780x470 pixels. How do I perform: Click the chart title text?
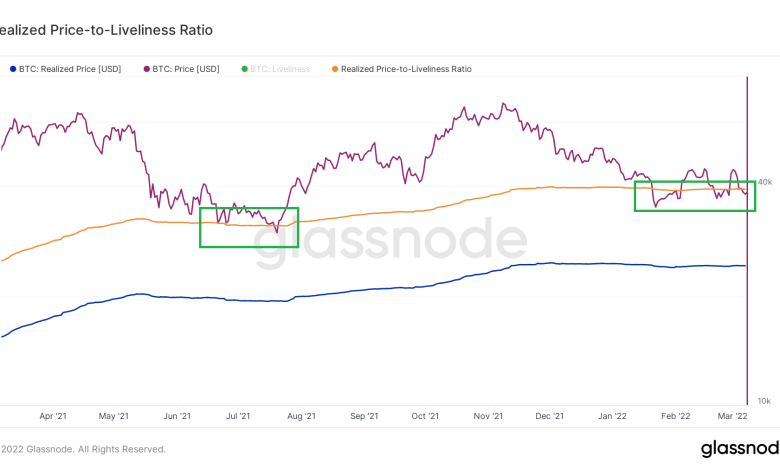click(x=106, y=30)
